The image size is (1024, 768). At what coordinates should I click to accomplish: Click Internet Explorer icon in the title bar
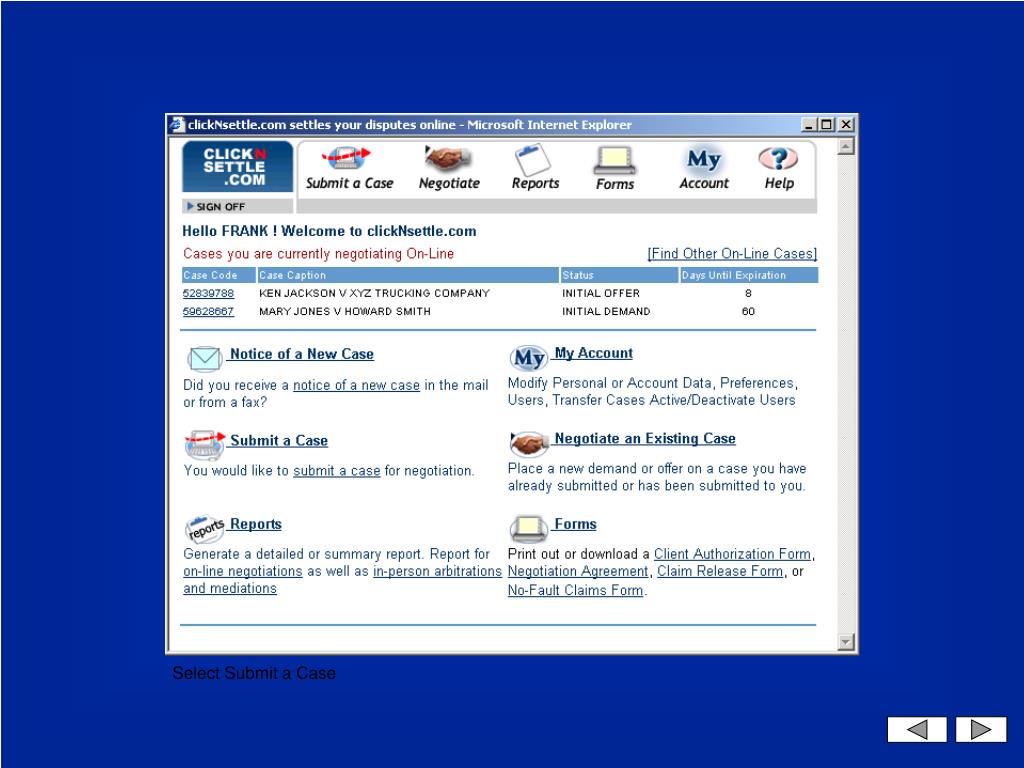point(177,124)
